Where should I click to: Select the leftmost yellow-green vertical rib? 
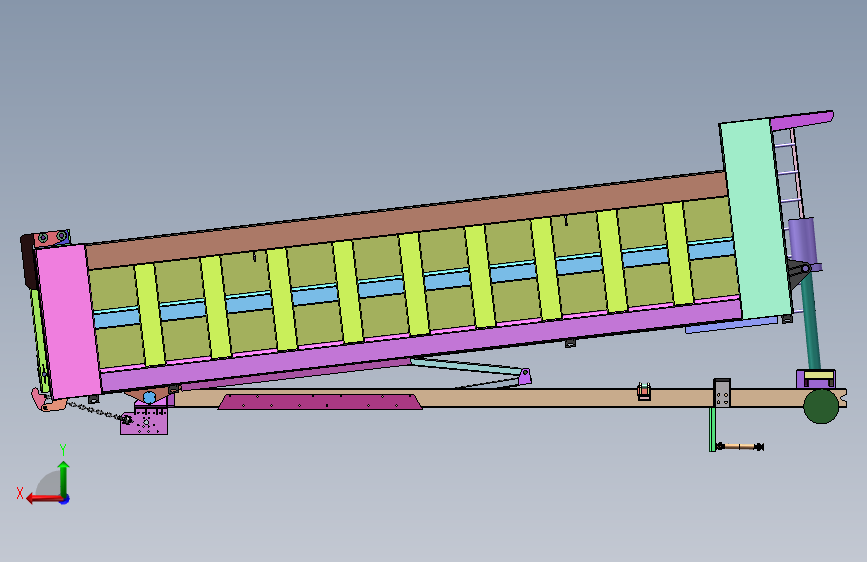150,315
